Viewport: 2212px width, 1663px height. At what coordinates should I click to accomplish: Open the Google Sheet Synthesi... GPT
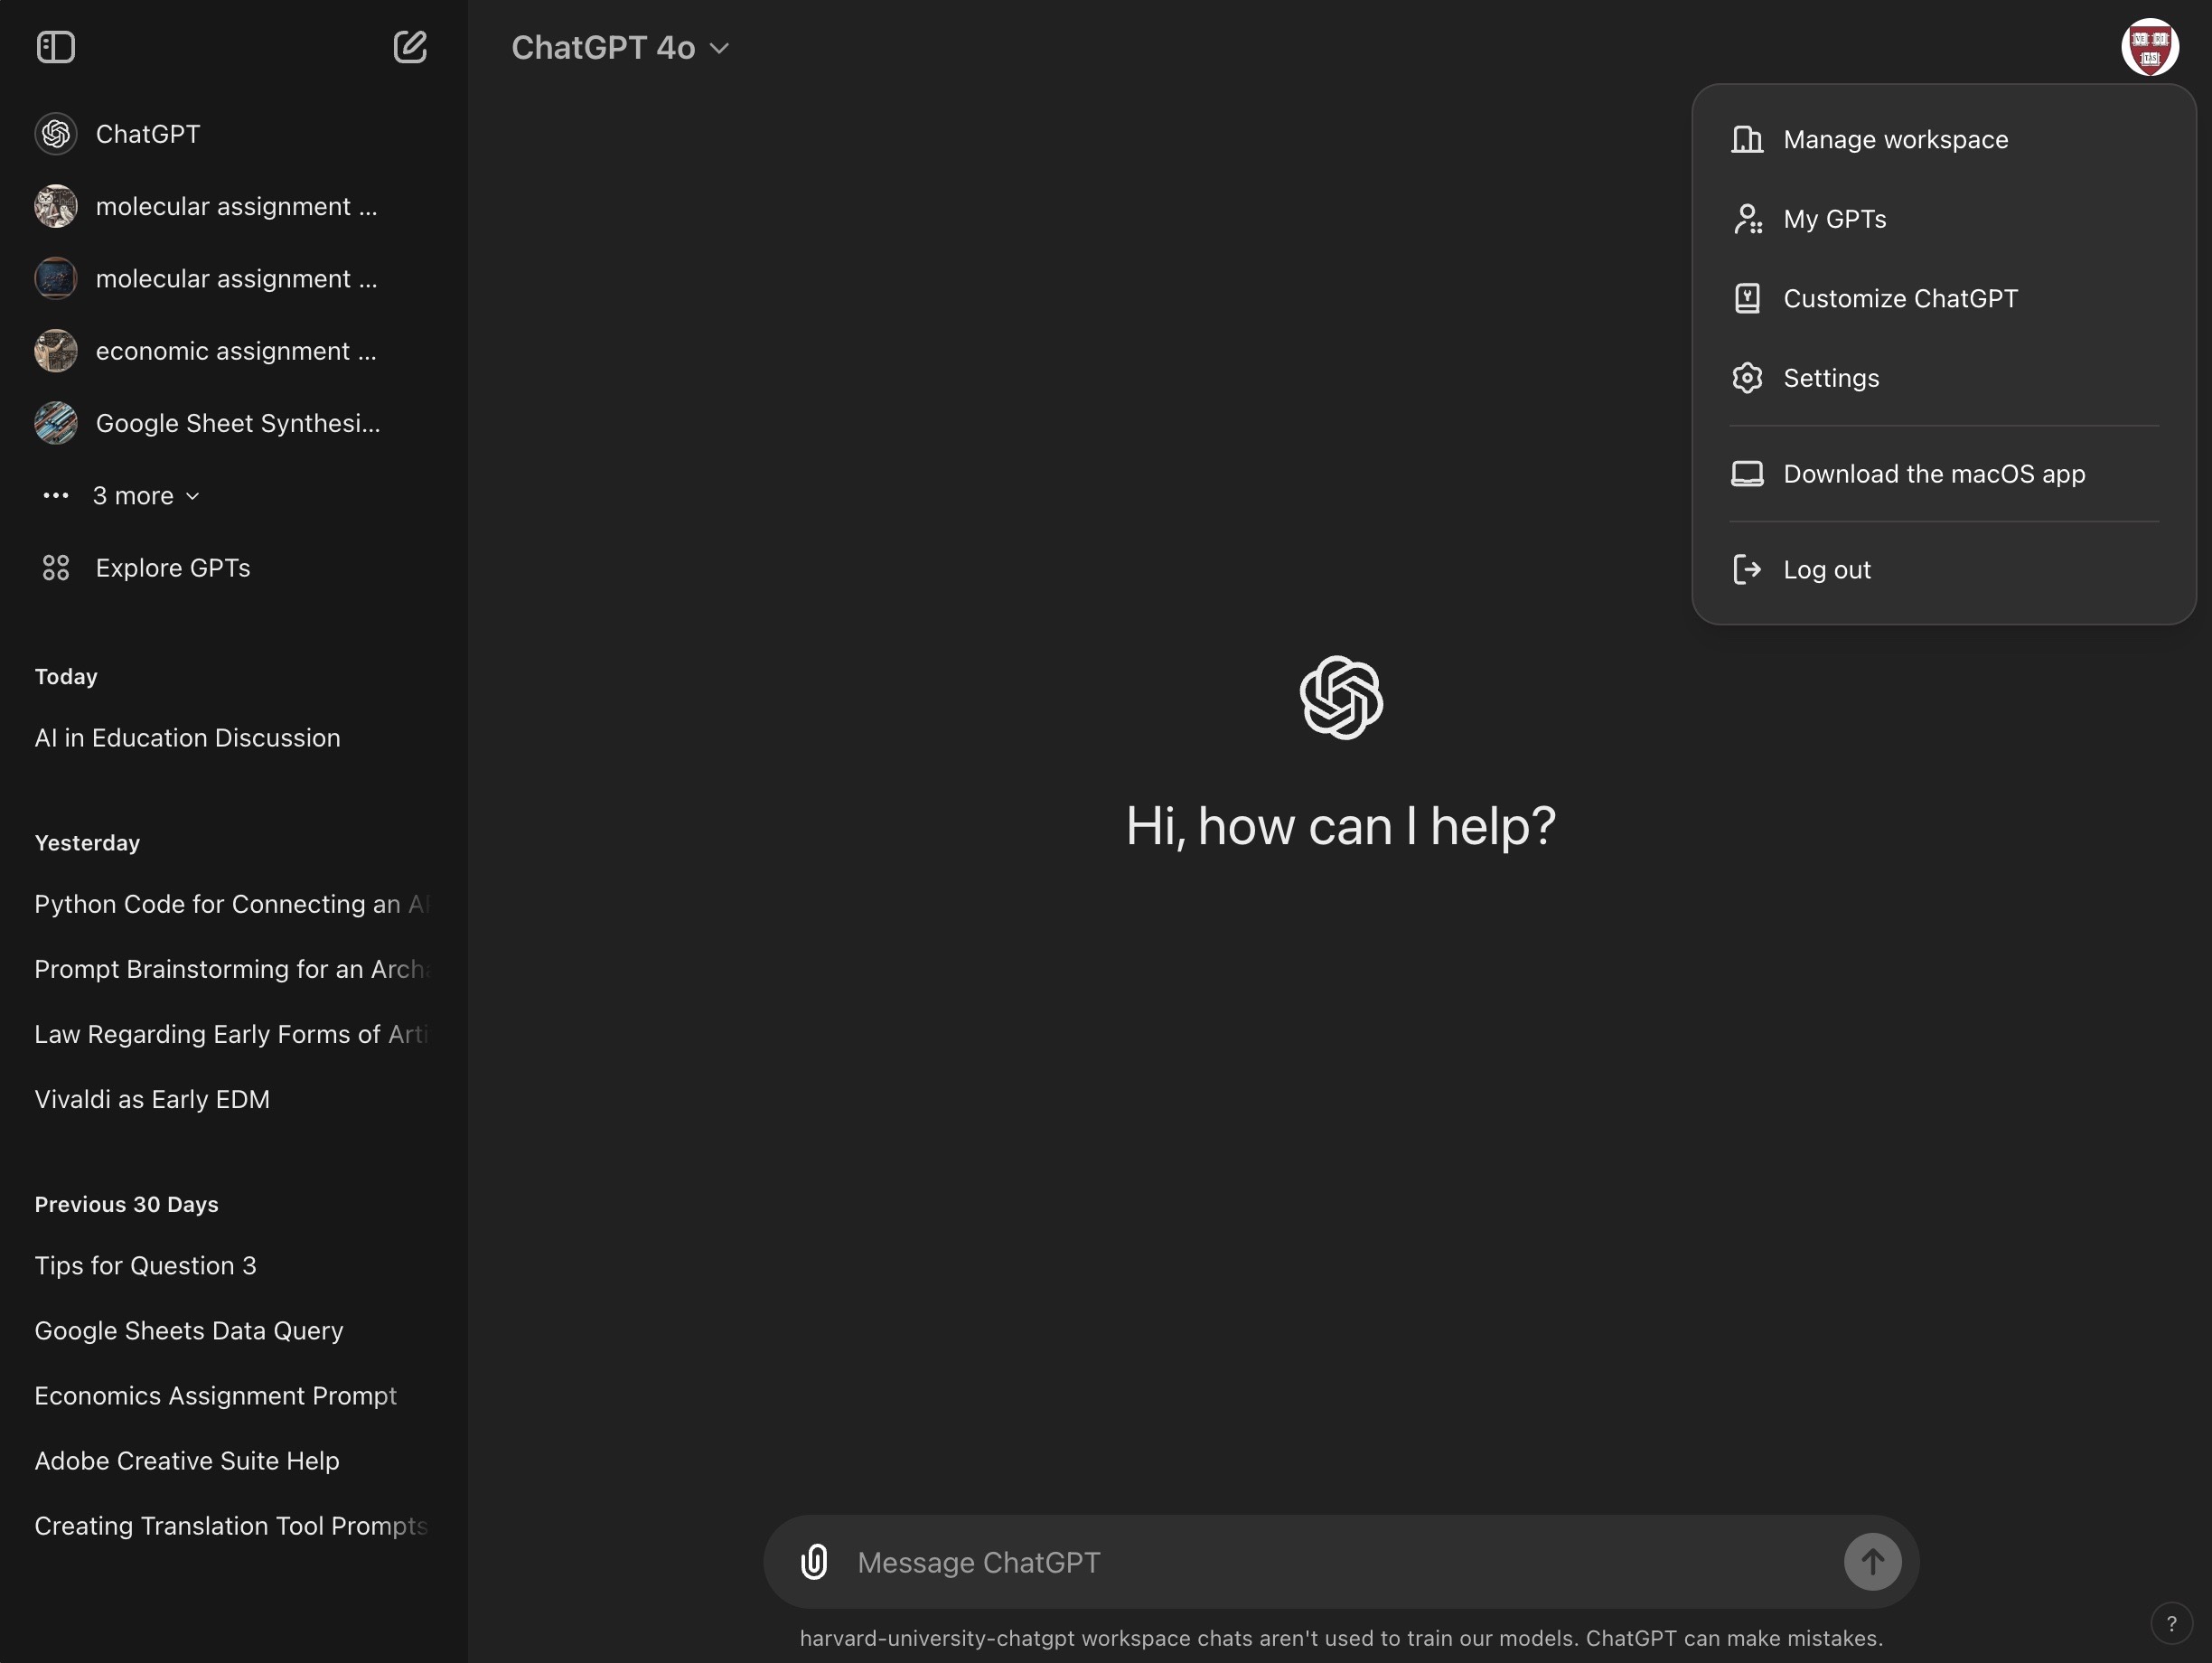pyautogui.click(x=237, y=423)
